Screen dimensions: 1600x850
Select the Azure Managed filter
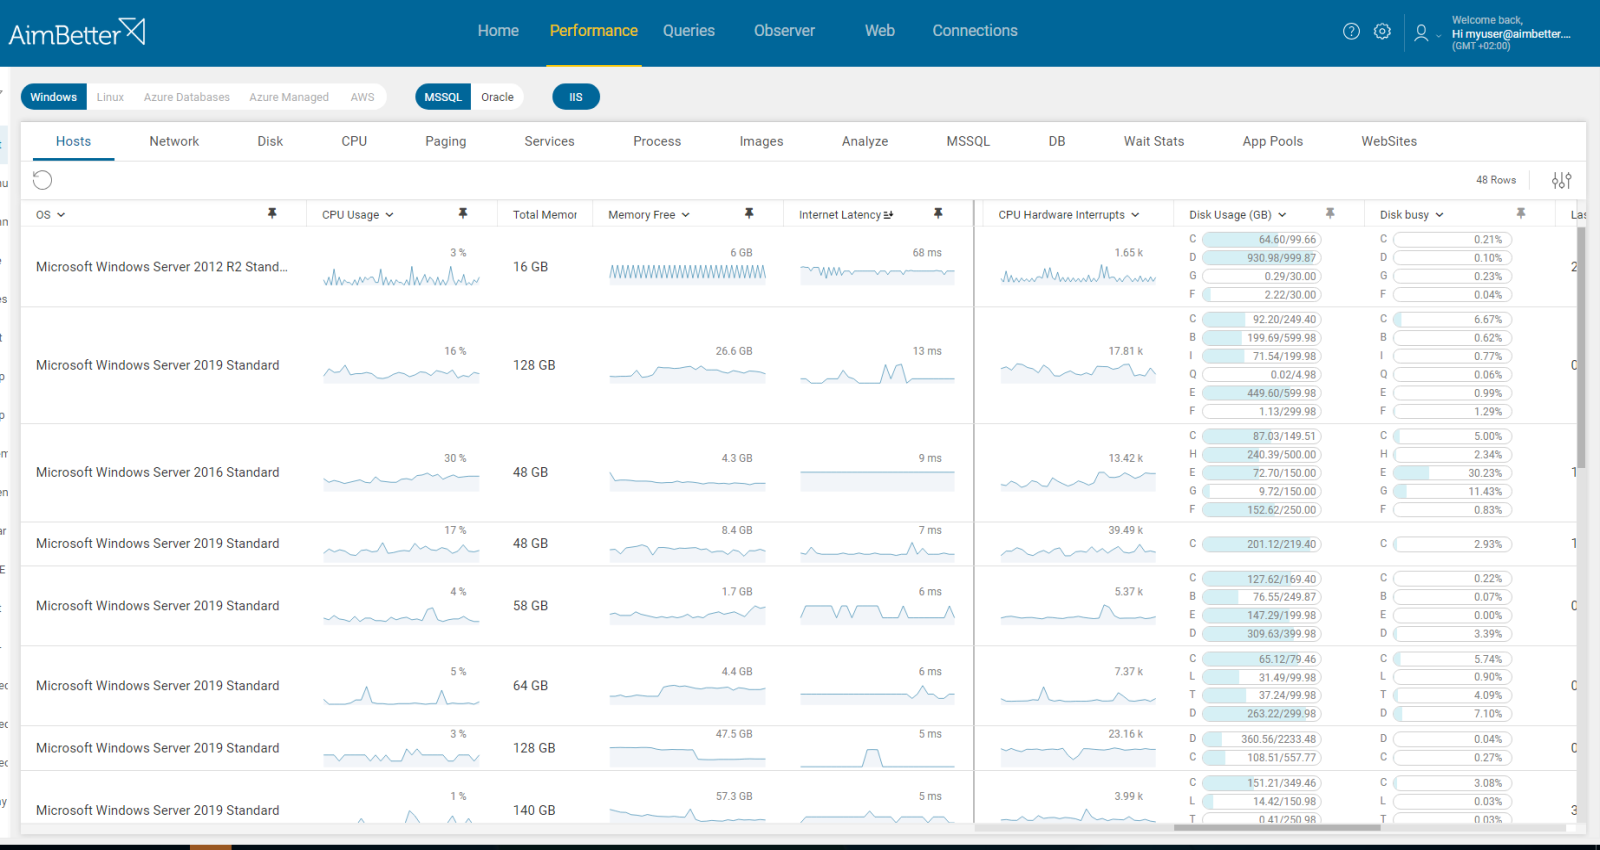pyautogui.click(x=289, y=97)
